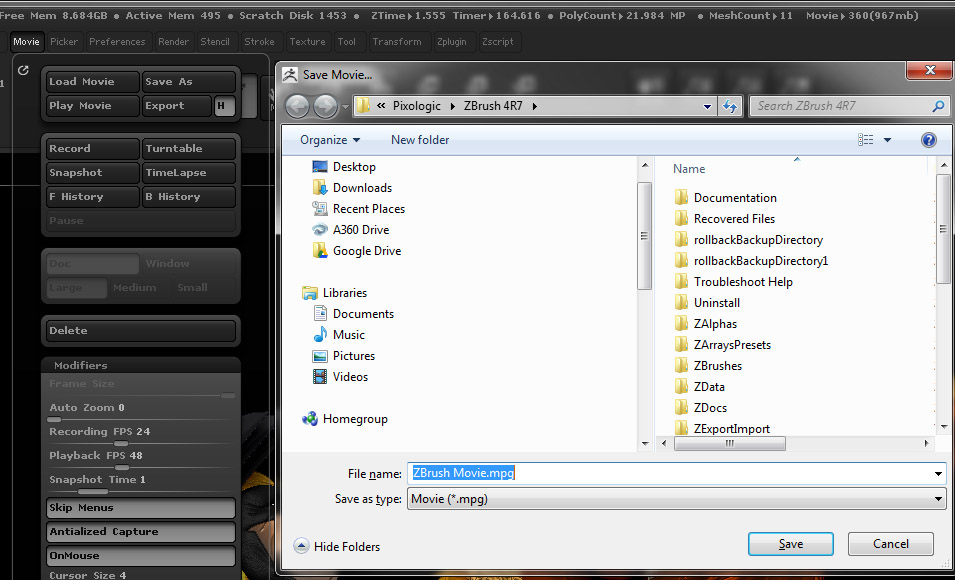Image resolution: width=955 pixels, height=580 pixels.
Task: Collapse with Hide Folders
Action: [337, 546]
